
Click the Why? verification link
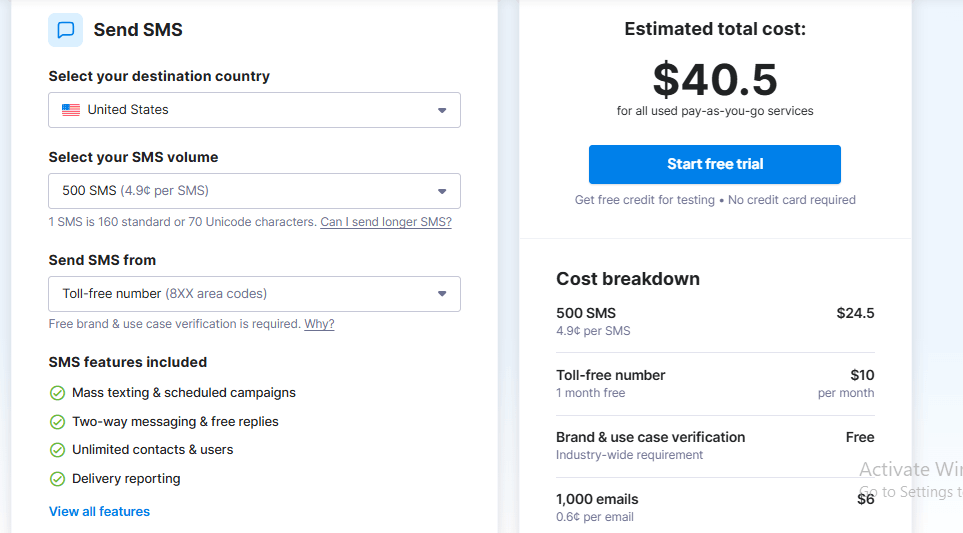[x=319, y=324]
